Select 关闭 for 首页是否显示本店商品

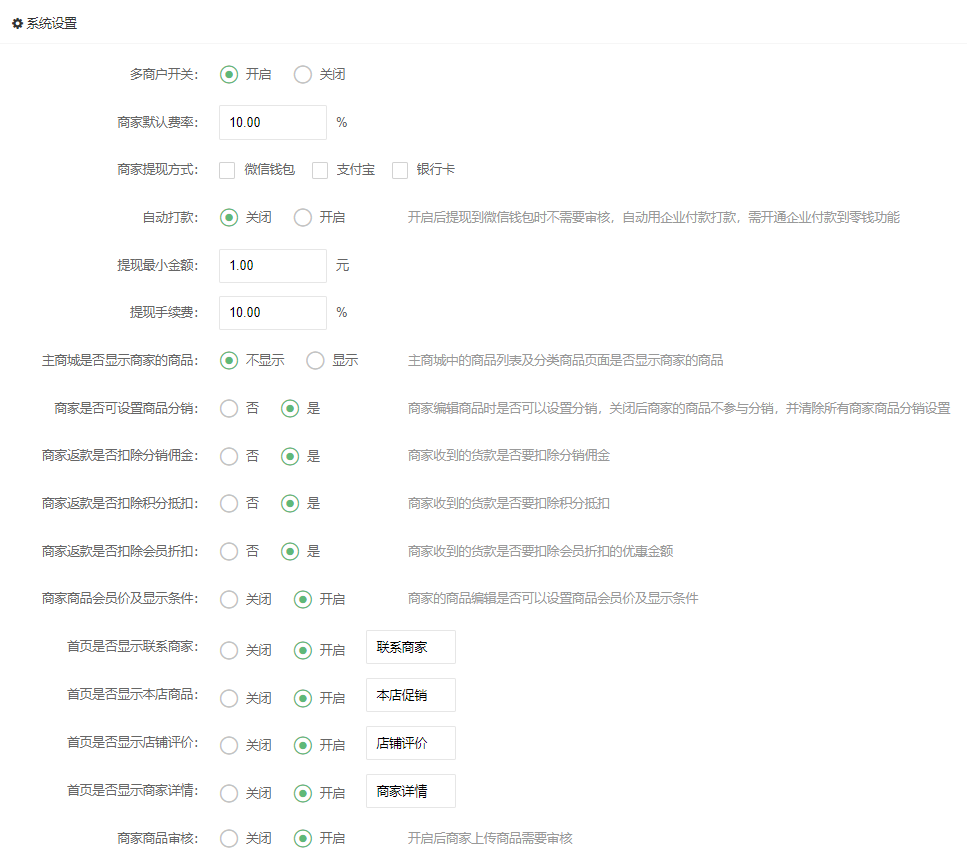[229, 698]
